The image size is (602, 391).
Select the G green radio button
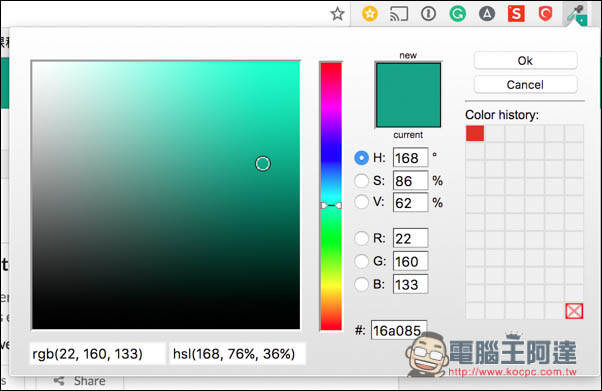[361, 262]
